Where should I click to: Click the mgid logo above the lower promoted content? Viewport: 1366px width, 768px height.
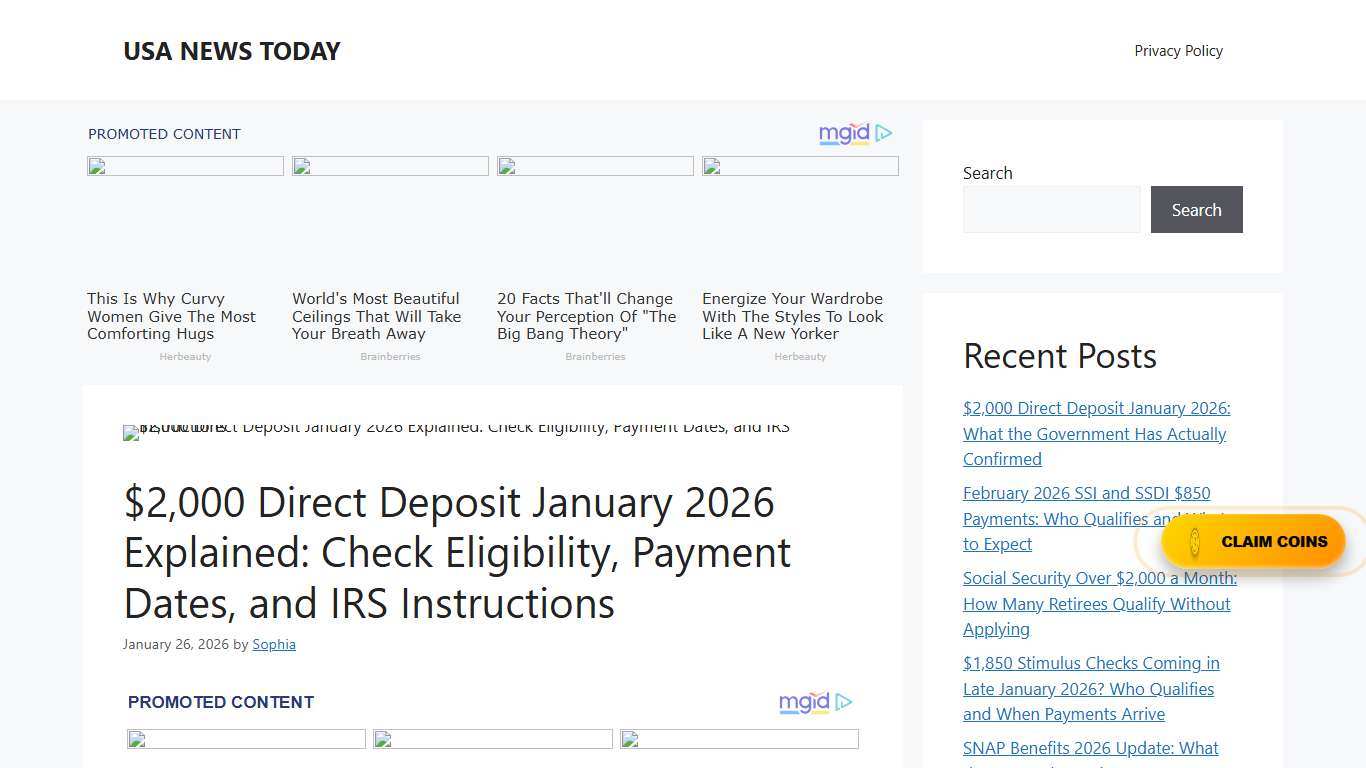(x=804, y=702)
